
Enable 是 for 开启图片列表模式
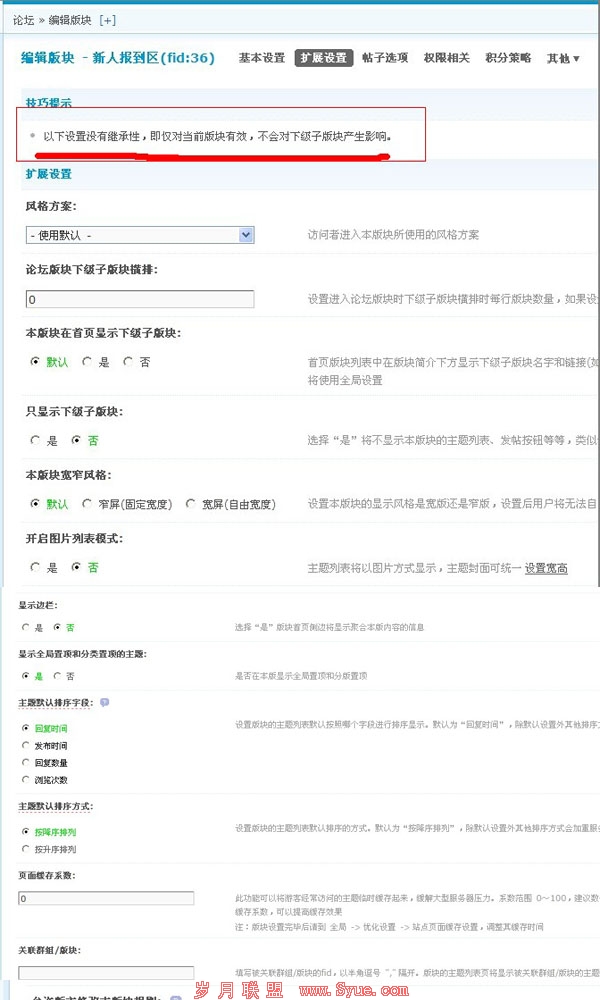tap(37, 567)
